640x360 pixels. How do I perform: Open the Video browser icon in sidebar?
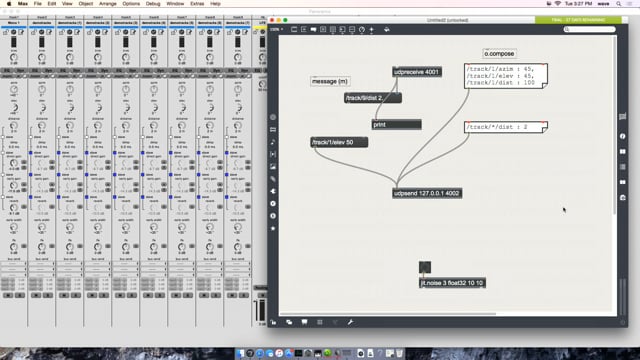point(273,154)
